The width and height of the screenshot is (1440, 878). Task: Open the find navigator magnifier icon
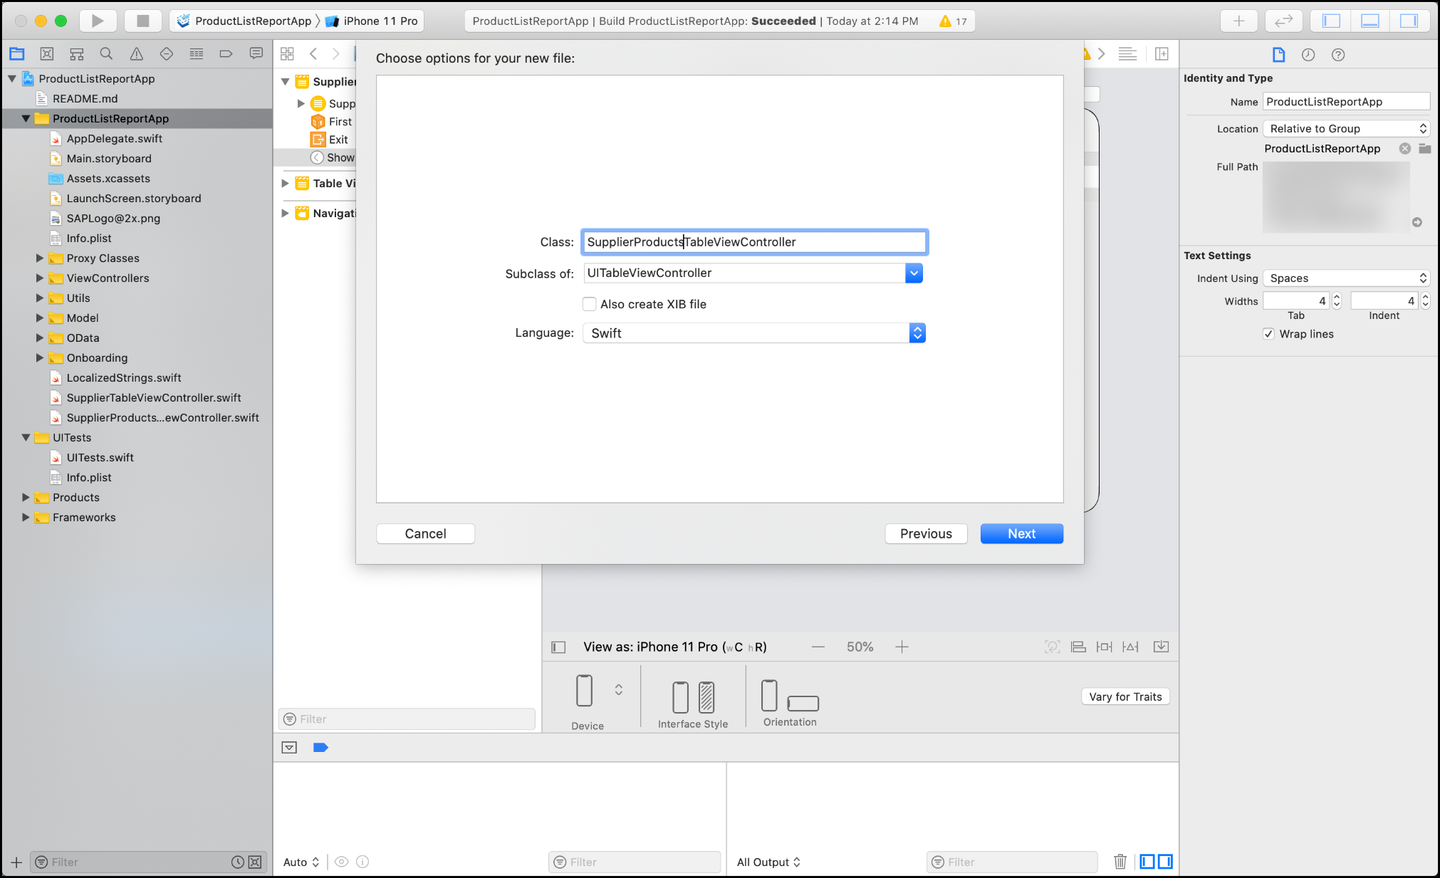[x=107, y=54]
